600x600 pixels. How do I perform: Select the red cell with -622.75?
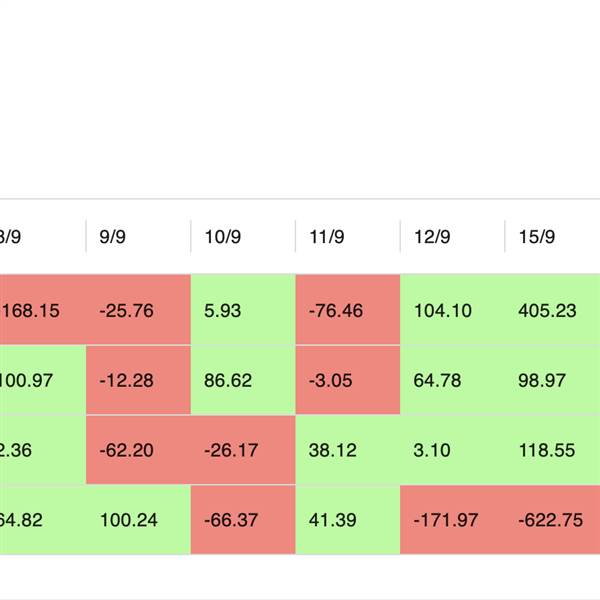[x=550, y=520]
